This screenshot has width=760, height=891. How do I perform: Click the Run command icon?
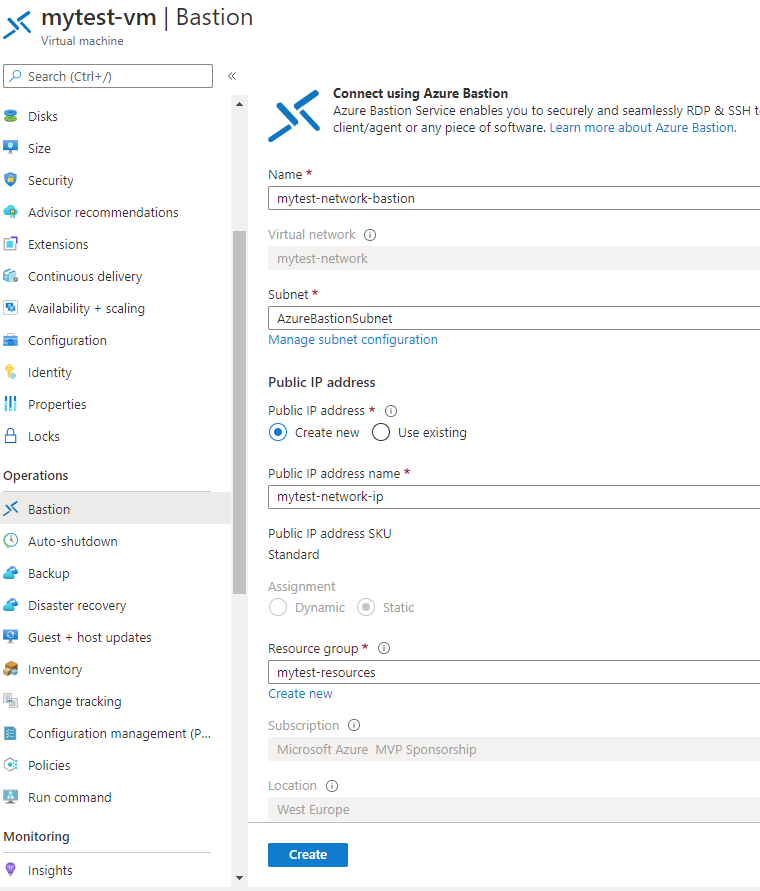coord(10,797)
